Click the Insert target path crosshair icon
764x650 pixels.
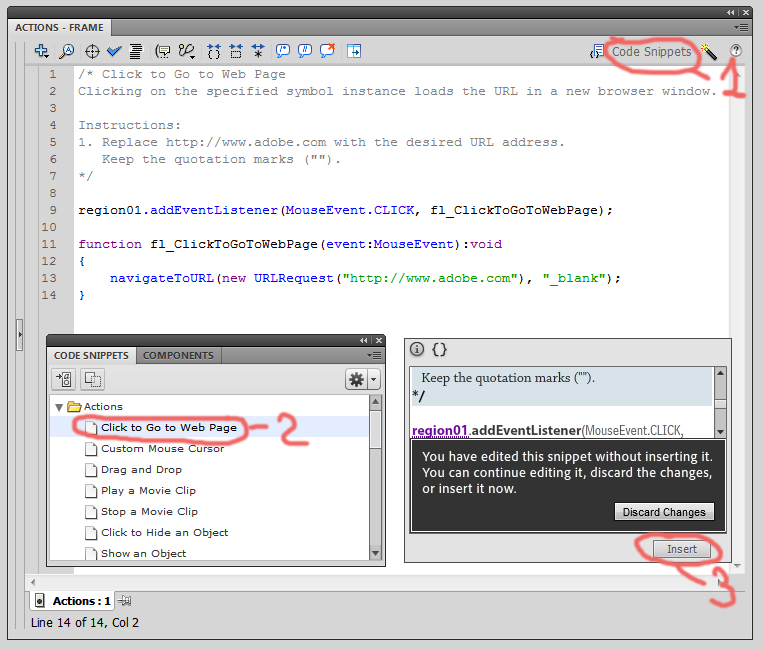pyautogui.click(x=92, y=51)
